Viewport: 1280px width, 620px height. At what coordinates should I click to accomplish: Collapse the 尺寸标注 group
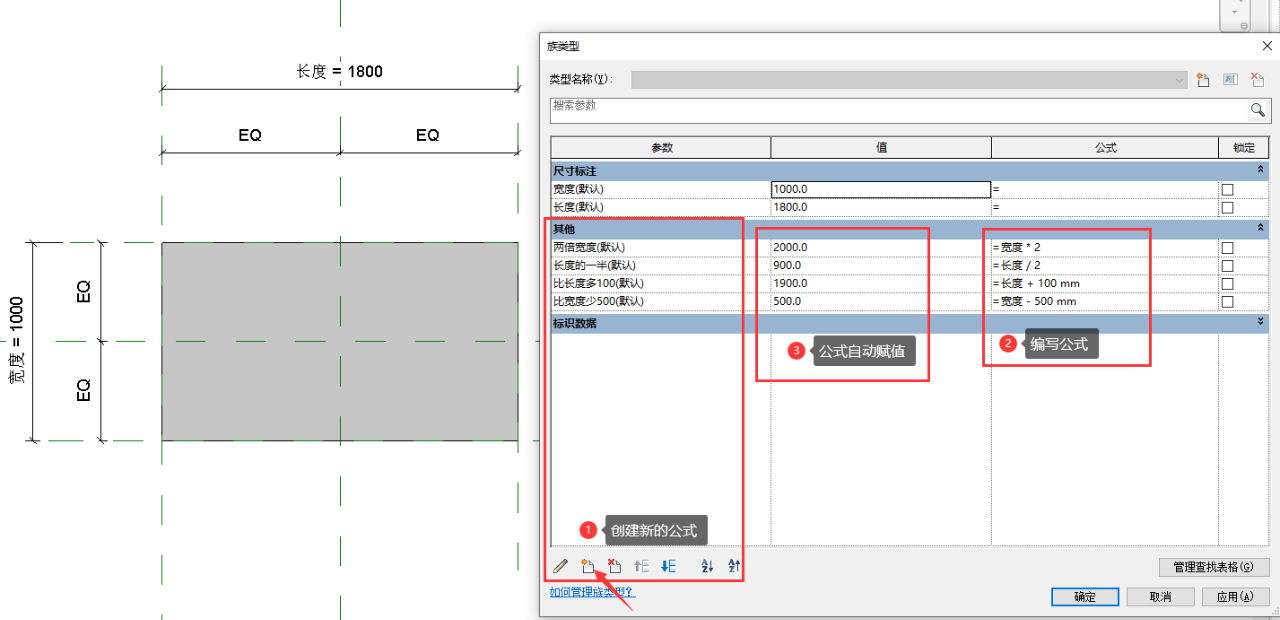pos(1262,171)
